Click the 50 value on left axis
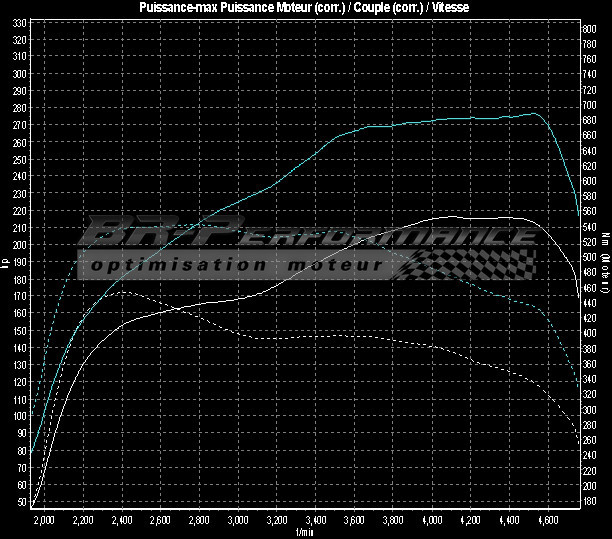Image resolution: width=612 pixels, height=539 pixels. coord(22,501)
